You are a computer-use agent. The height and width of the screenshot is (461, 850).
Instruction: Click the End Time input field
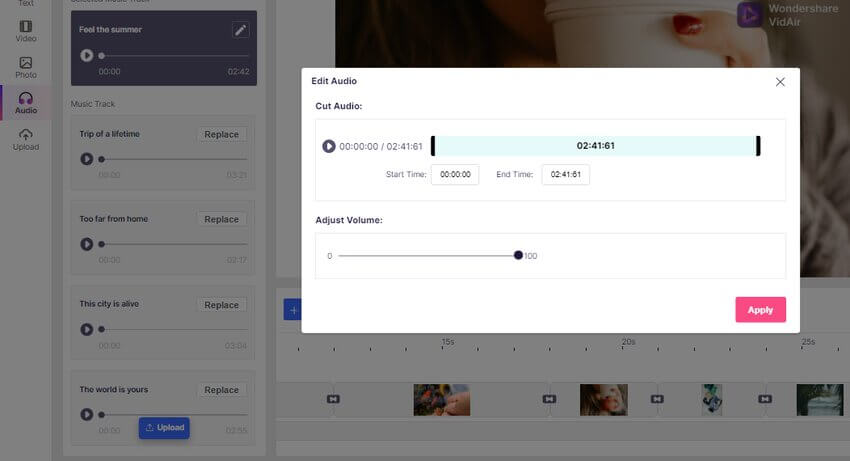pos(565,175)
